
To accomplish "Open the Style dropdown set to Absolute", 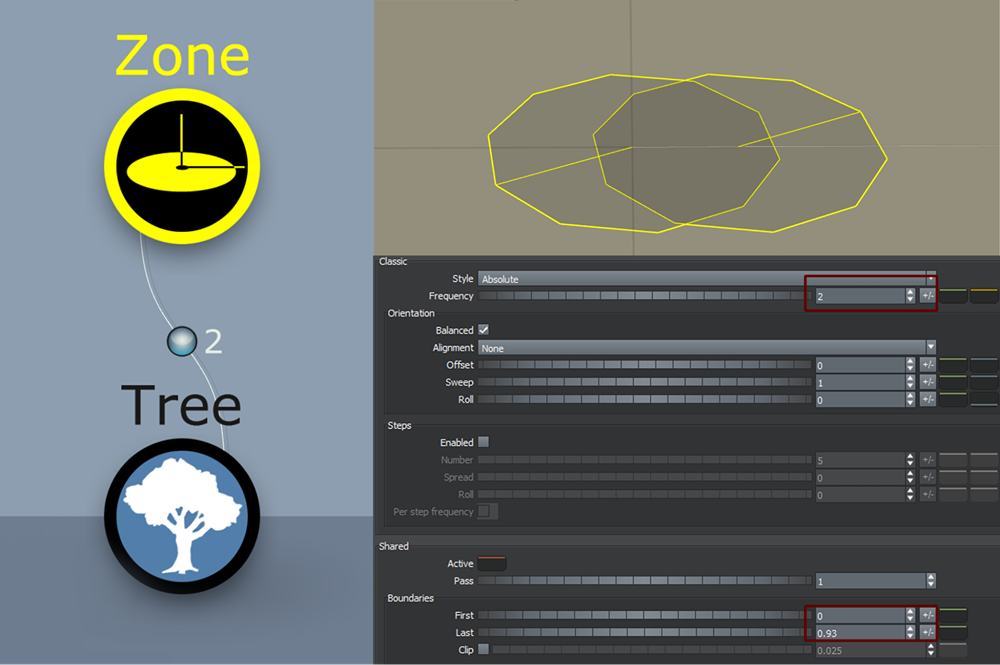I will (x=707, y=279).
